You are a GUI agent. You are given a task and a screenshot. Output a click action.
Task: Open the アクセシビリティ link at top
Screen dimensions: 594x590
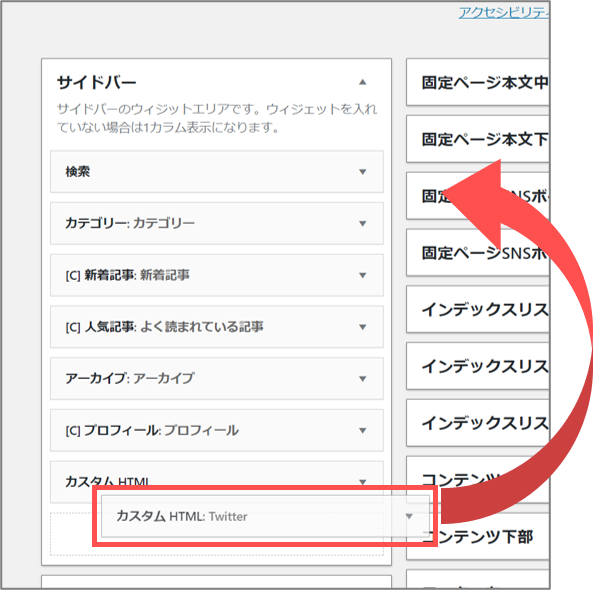click(504, 13)
